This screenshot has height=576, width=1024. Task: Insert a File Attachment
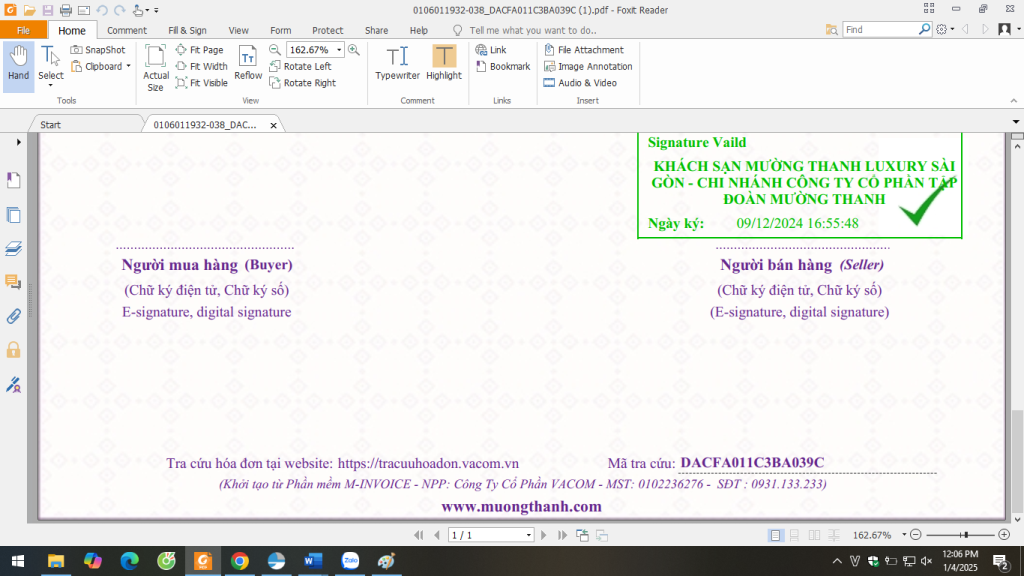584,50
